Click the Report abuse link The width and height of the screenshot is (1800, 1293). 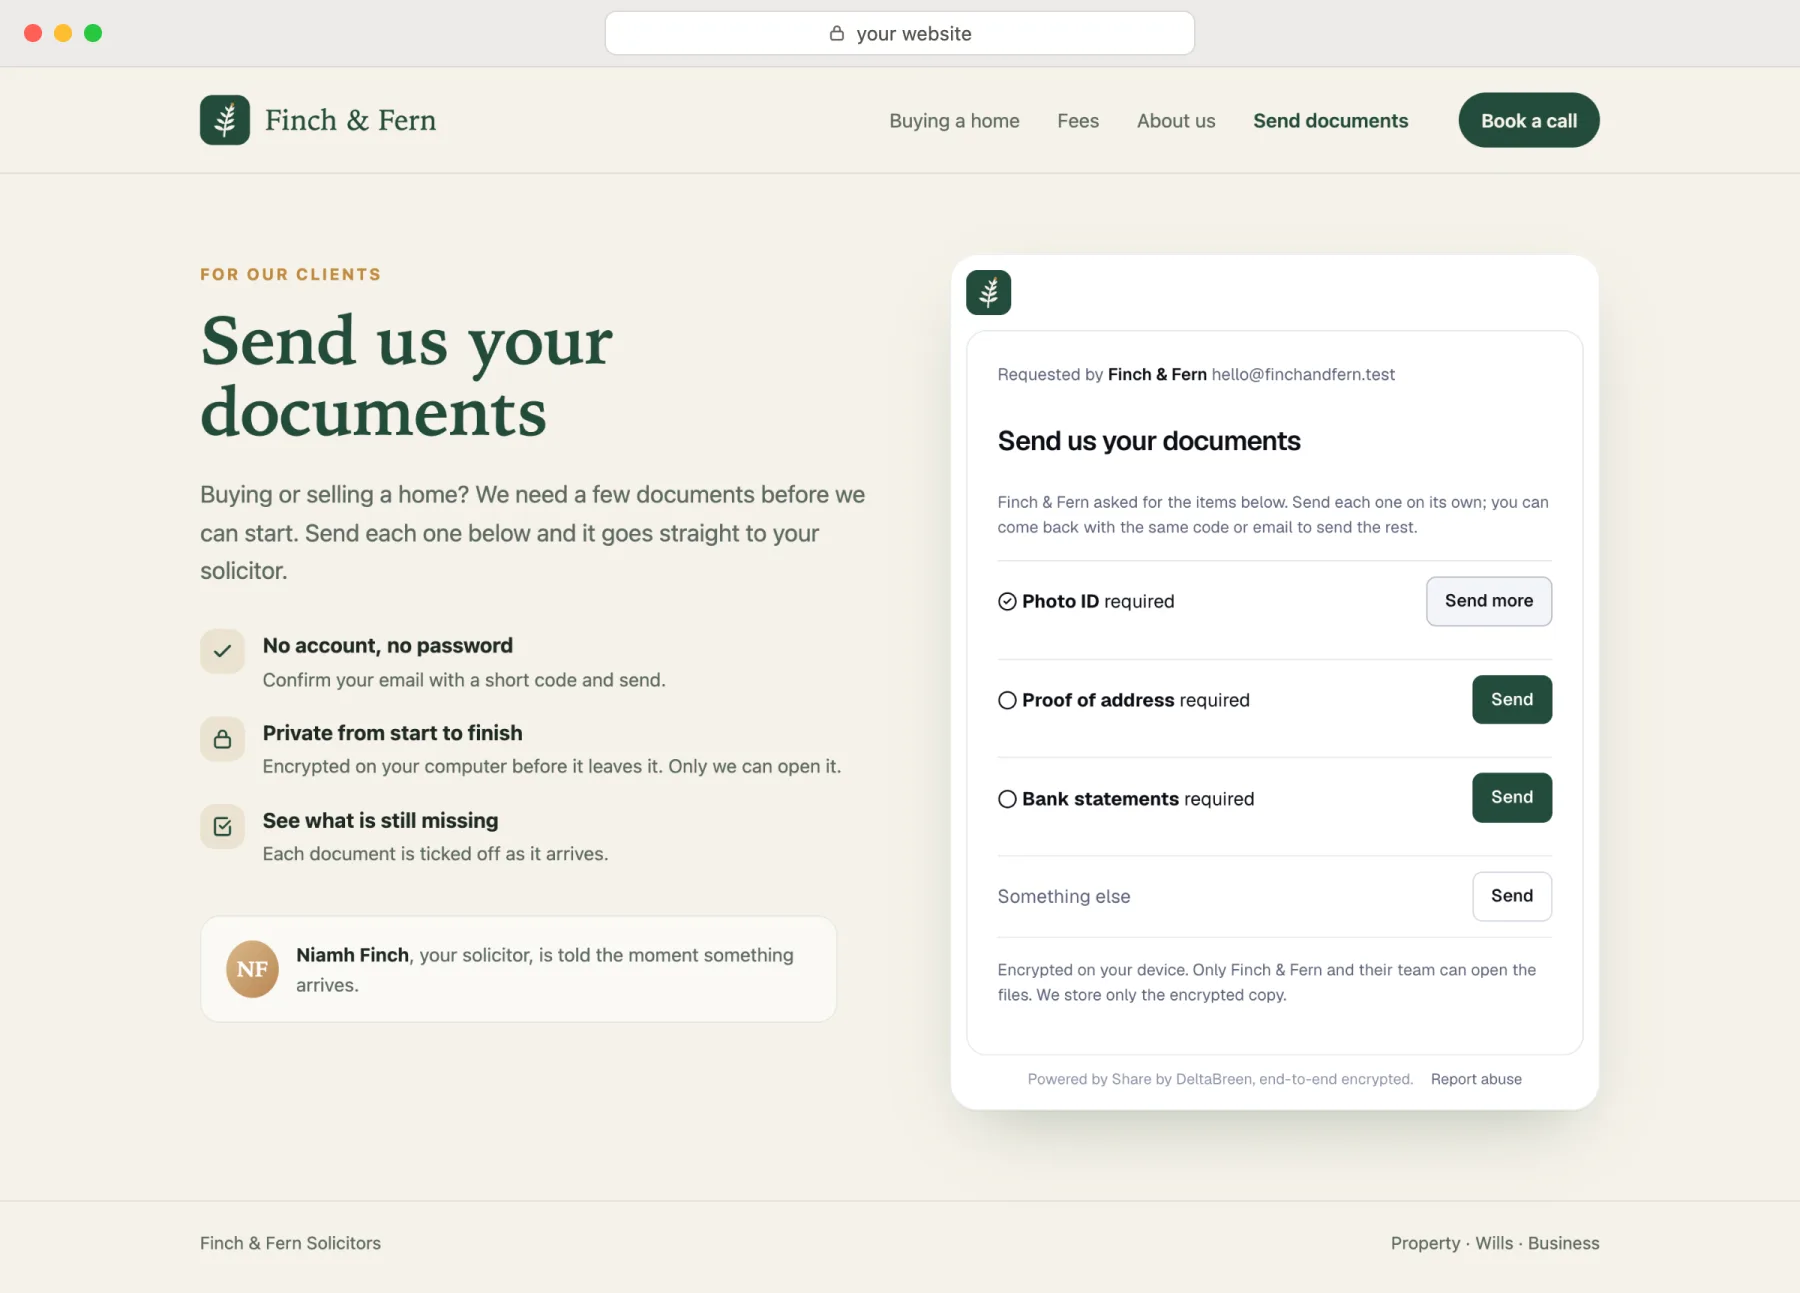1476,1079
